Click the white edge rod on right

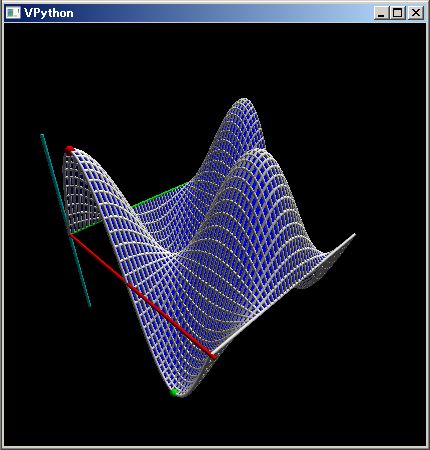pyautogui.click(x=283, y=295)
